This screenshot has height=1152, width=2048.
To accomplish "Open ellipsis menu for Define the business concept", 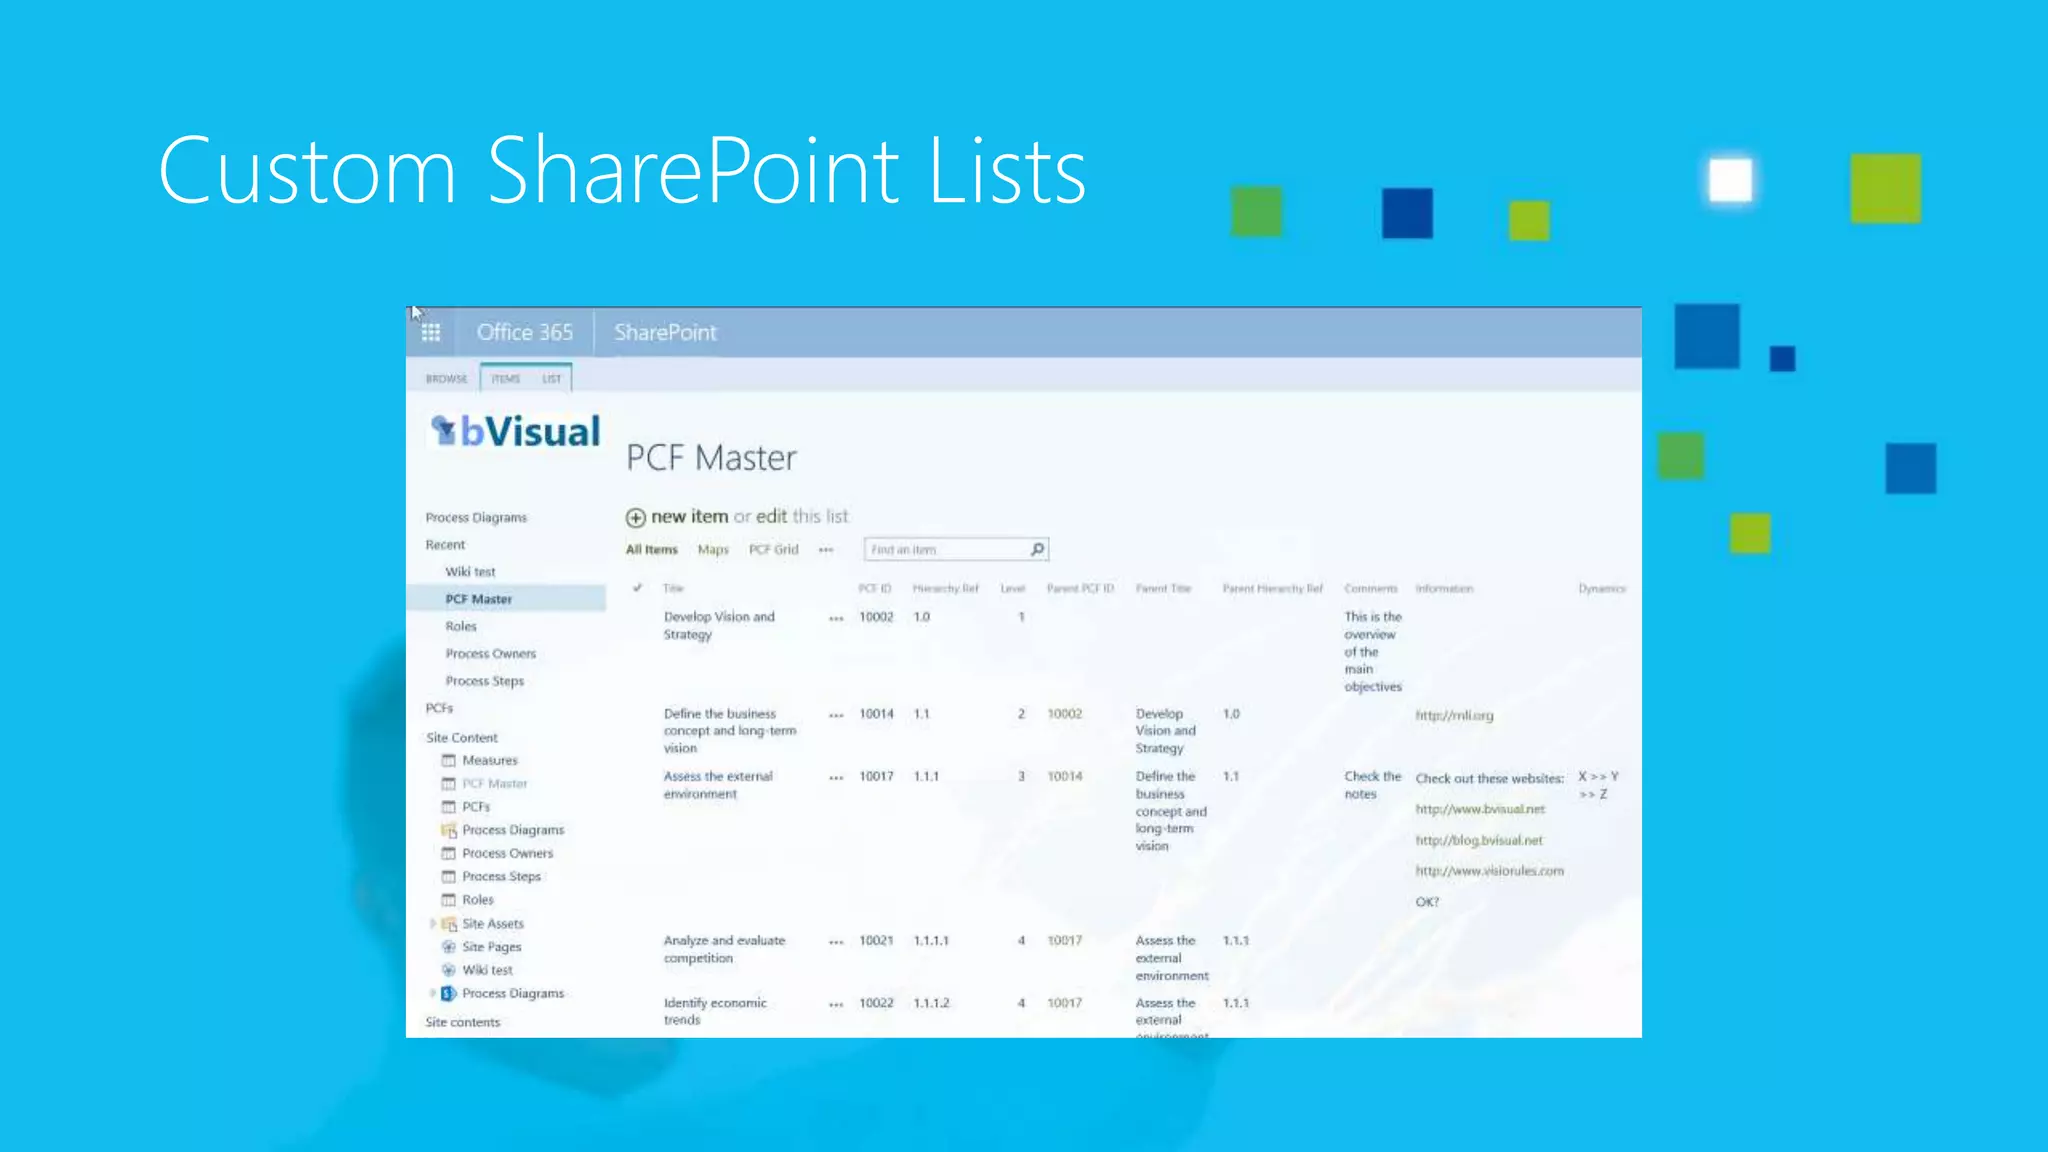I will pos(836,716).
